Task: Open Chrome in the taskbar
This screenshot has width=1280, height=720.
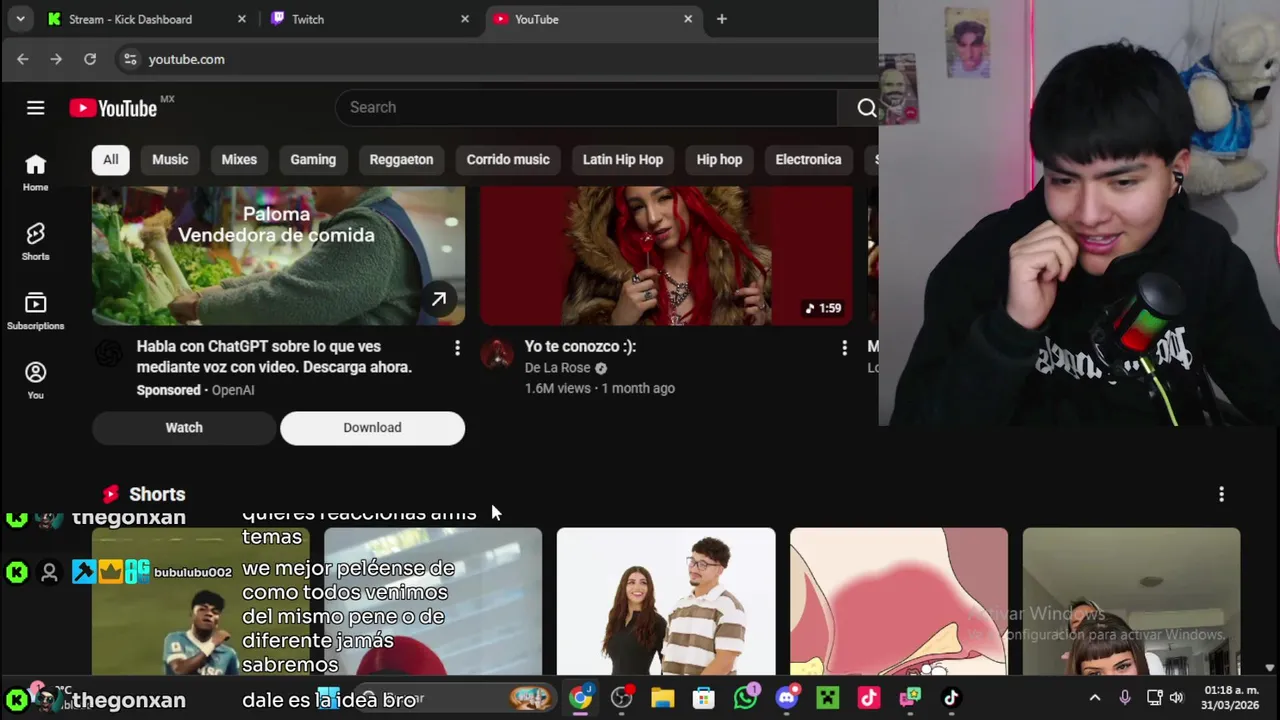Action: tap(580, 698)
